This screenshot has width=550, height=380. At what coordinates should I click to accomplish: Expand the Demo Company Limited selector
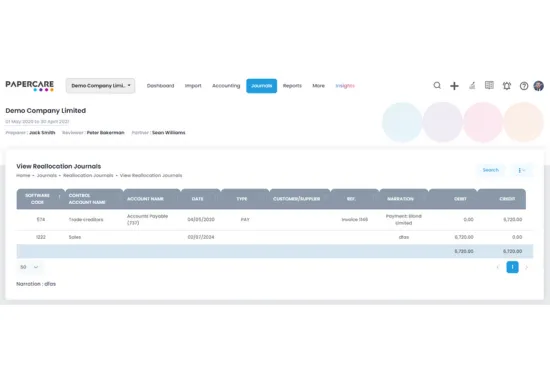click(x=100, y=86)
